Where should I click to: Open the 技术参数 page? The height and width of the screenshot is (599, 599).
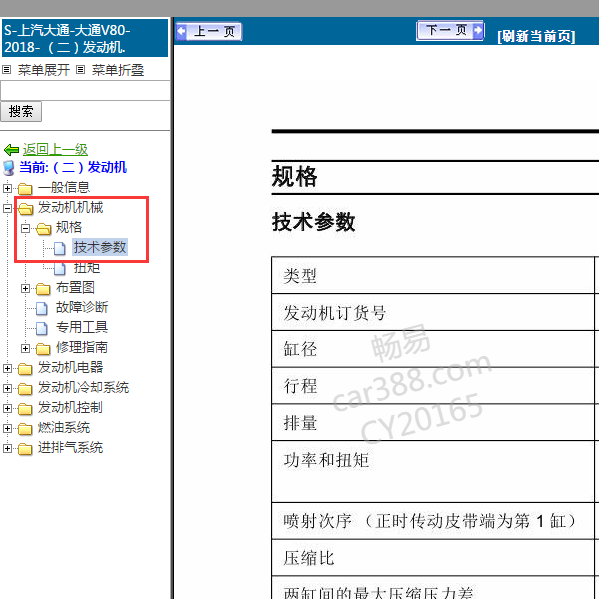click(100, 247)
